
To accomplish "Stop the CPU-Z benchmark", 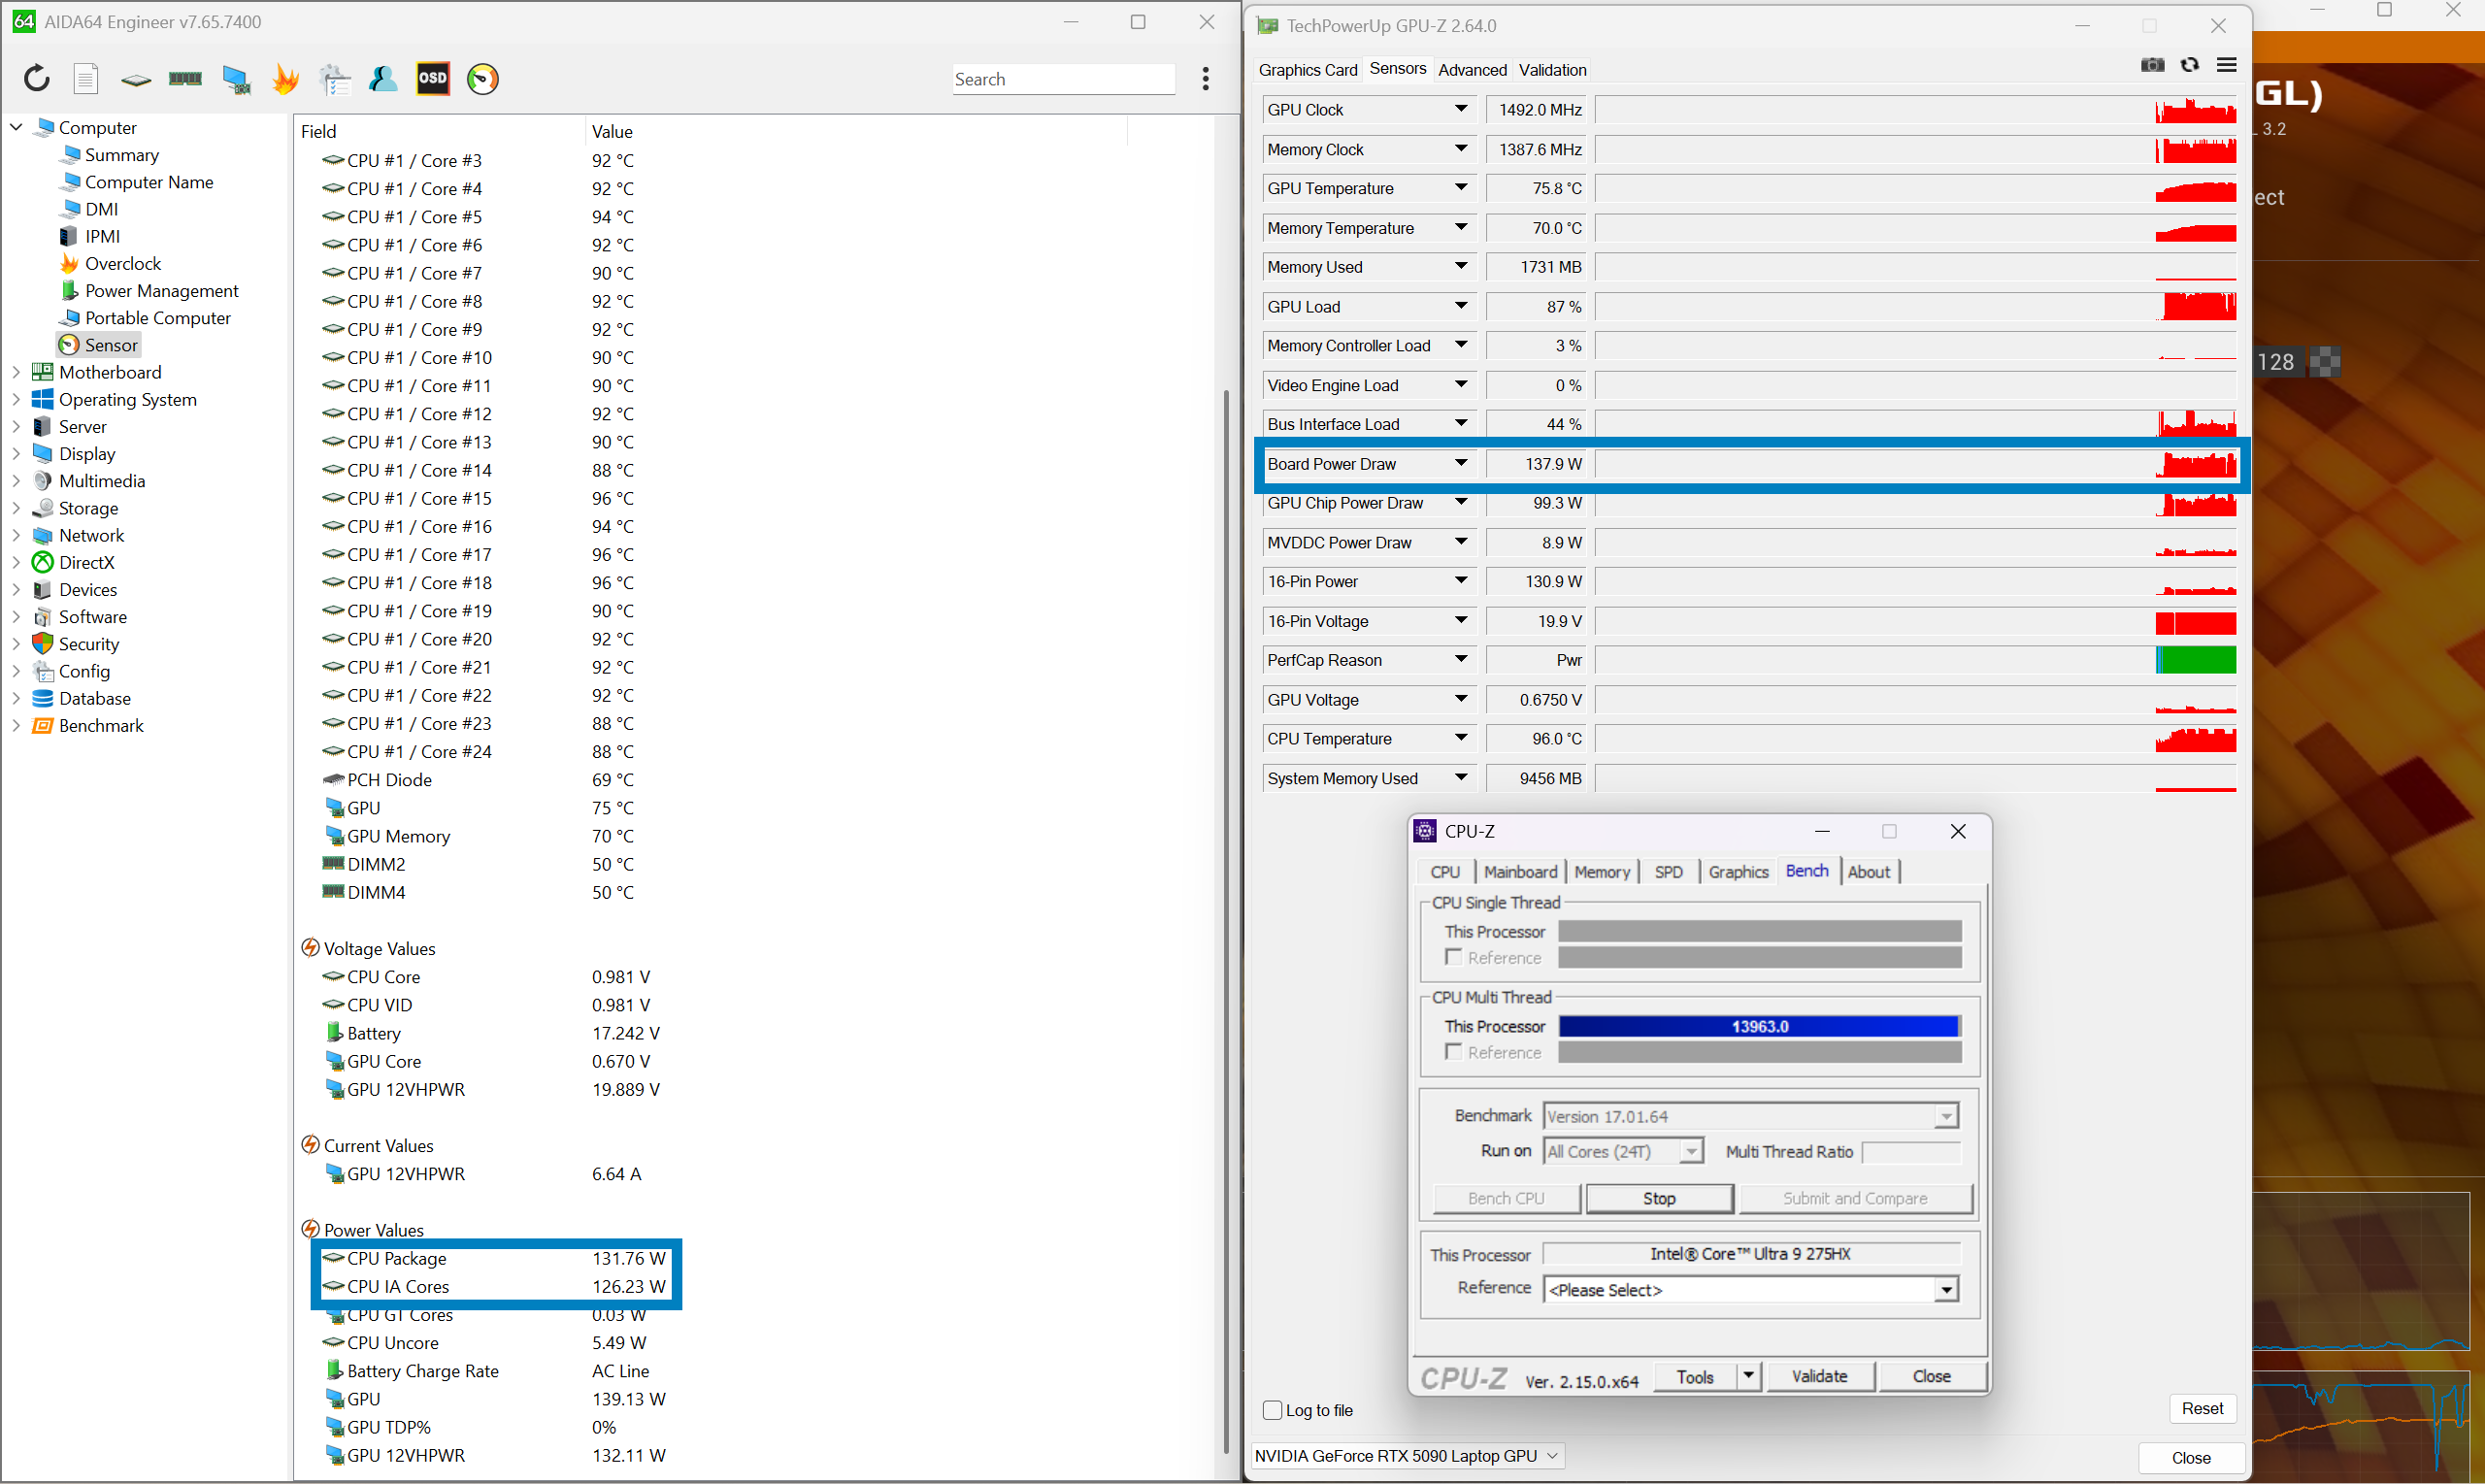I will coord(1659,1198).
